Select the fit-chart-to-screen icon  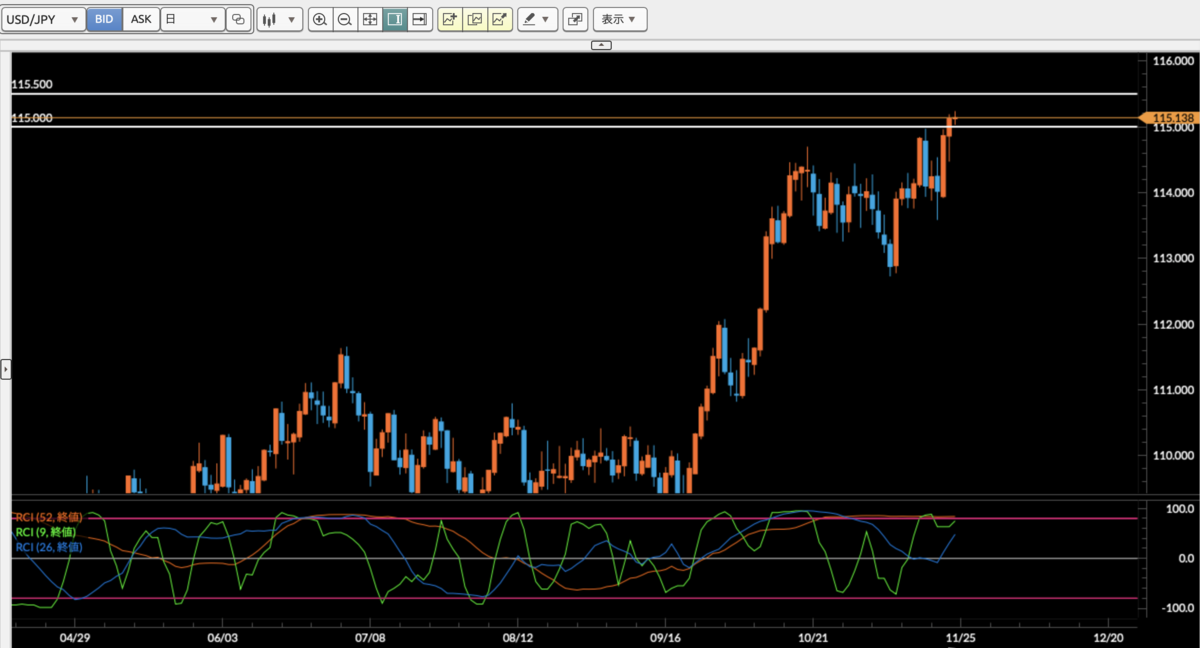(x=369, y=18)
